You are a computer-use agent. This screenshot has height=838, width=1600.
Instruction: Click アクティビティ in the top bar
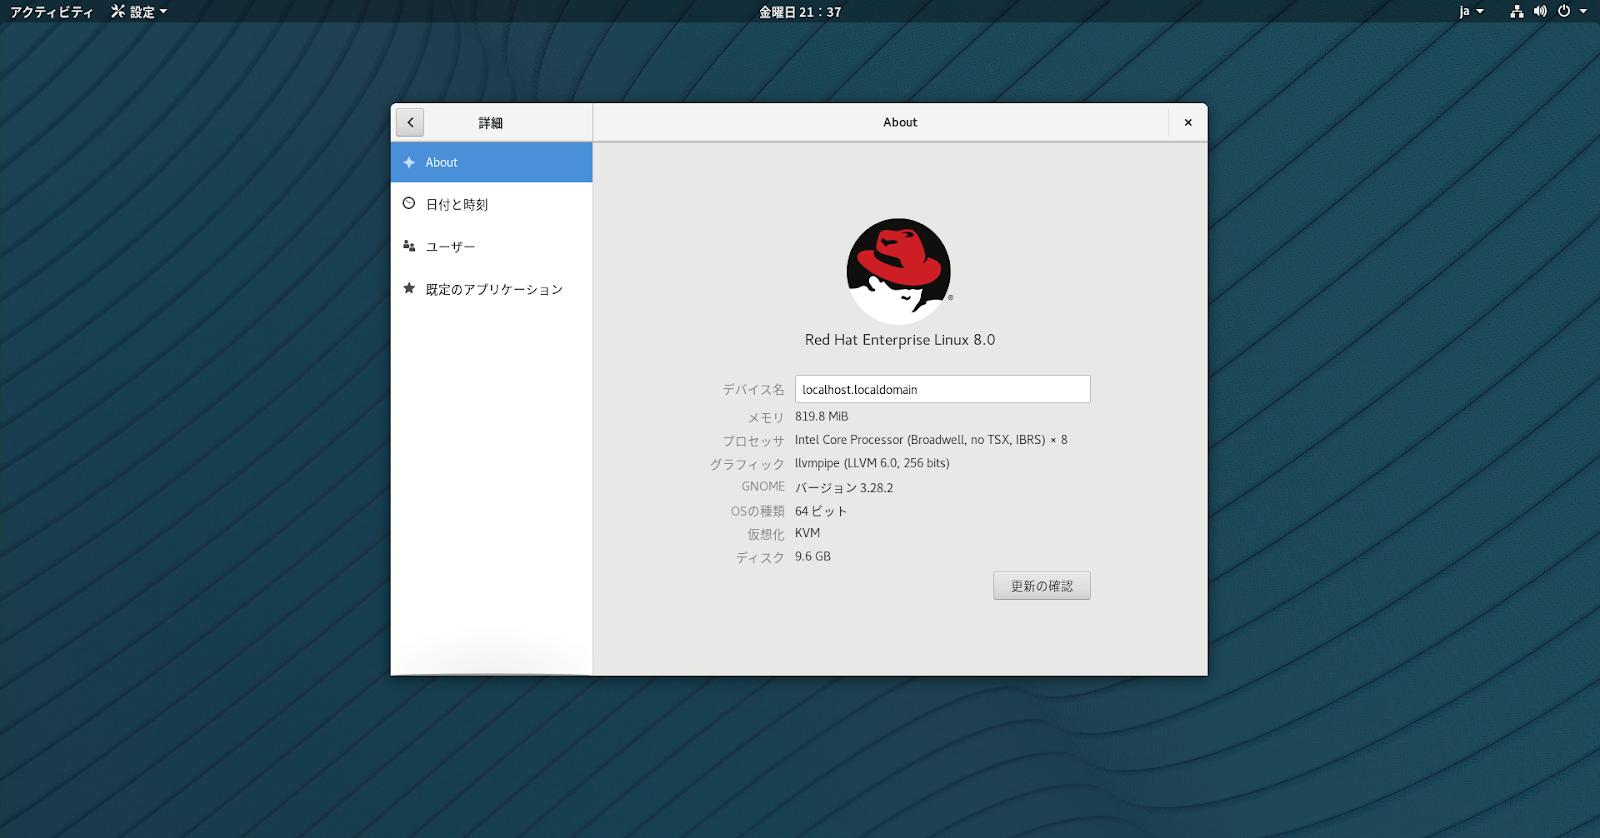click(52, 12)
